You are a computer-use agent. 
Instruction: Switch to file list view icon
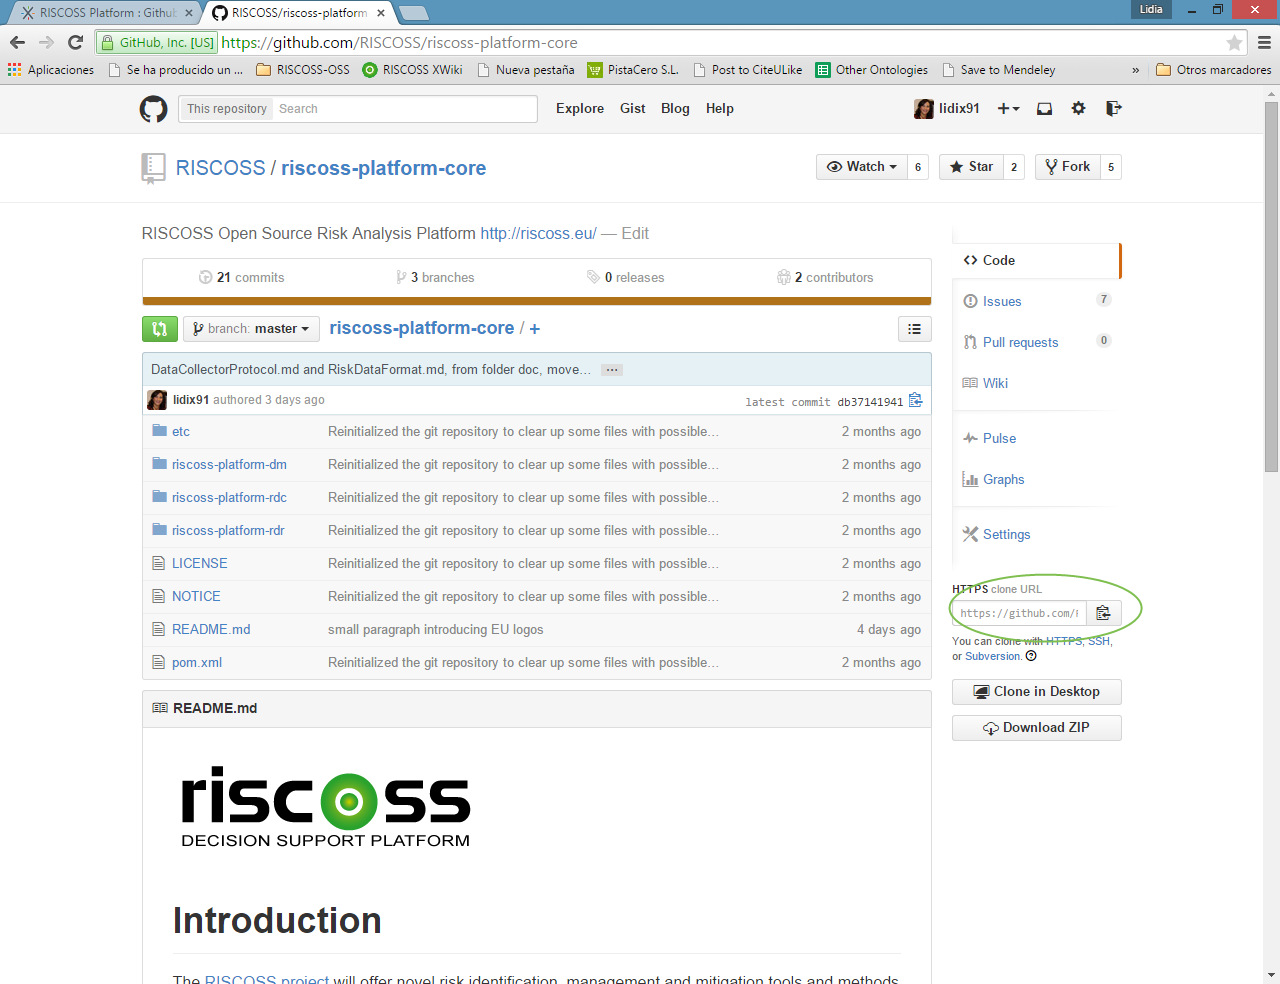click(x=914, y=329)
